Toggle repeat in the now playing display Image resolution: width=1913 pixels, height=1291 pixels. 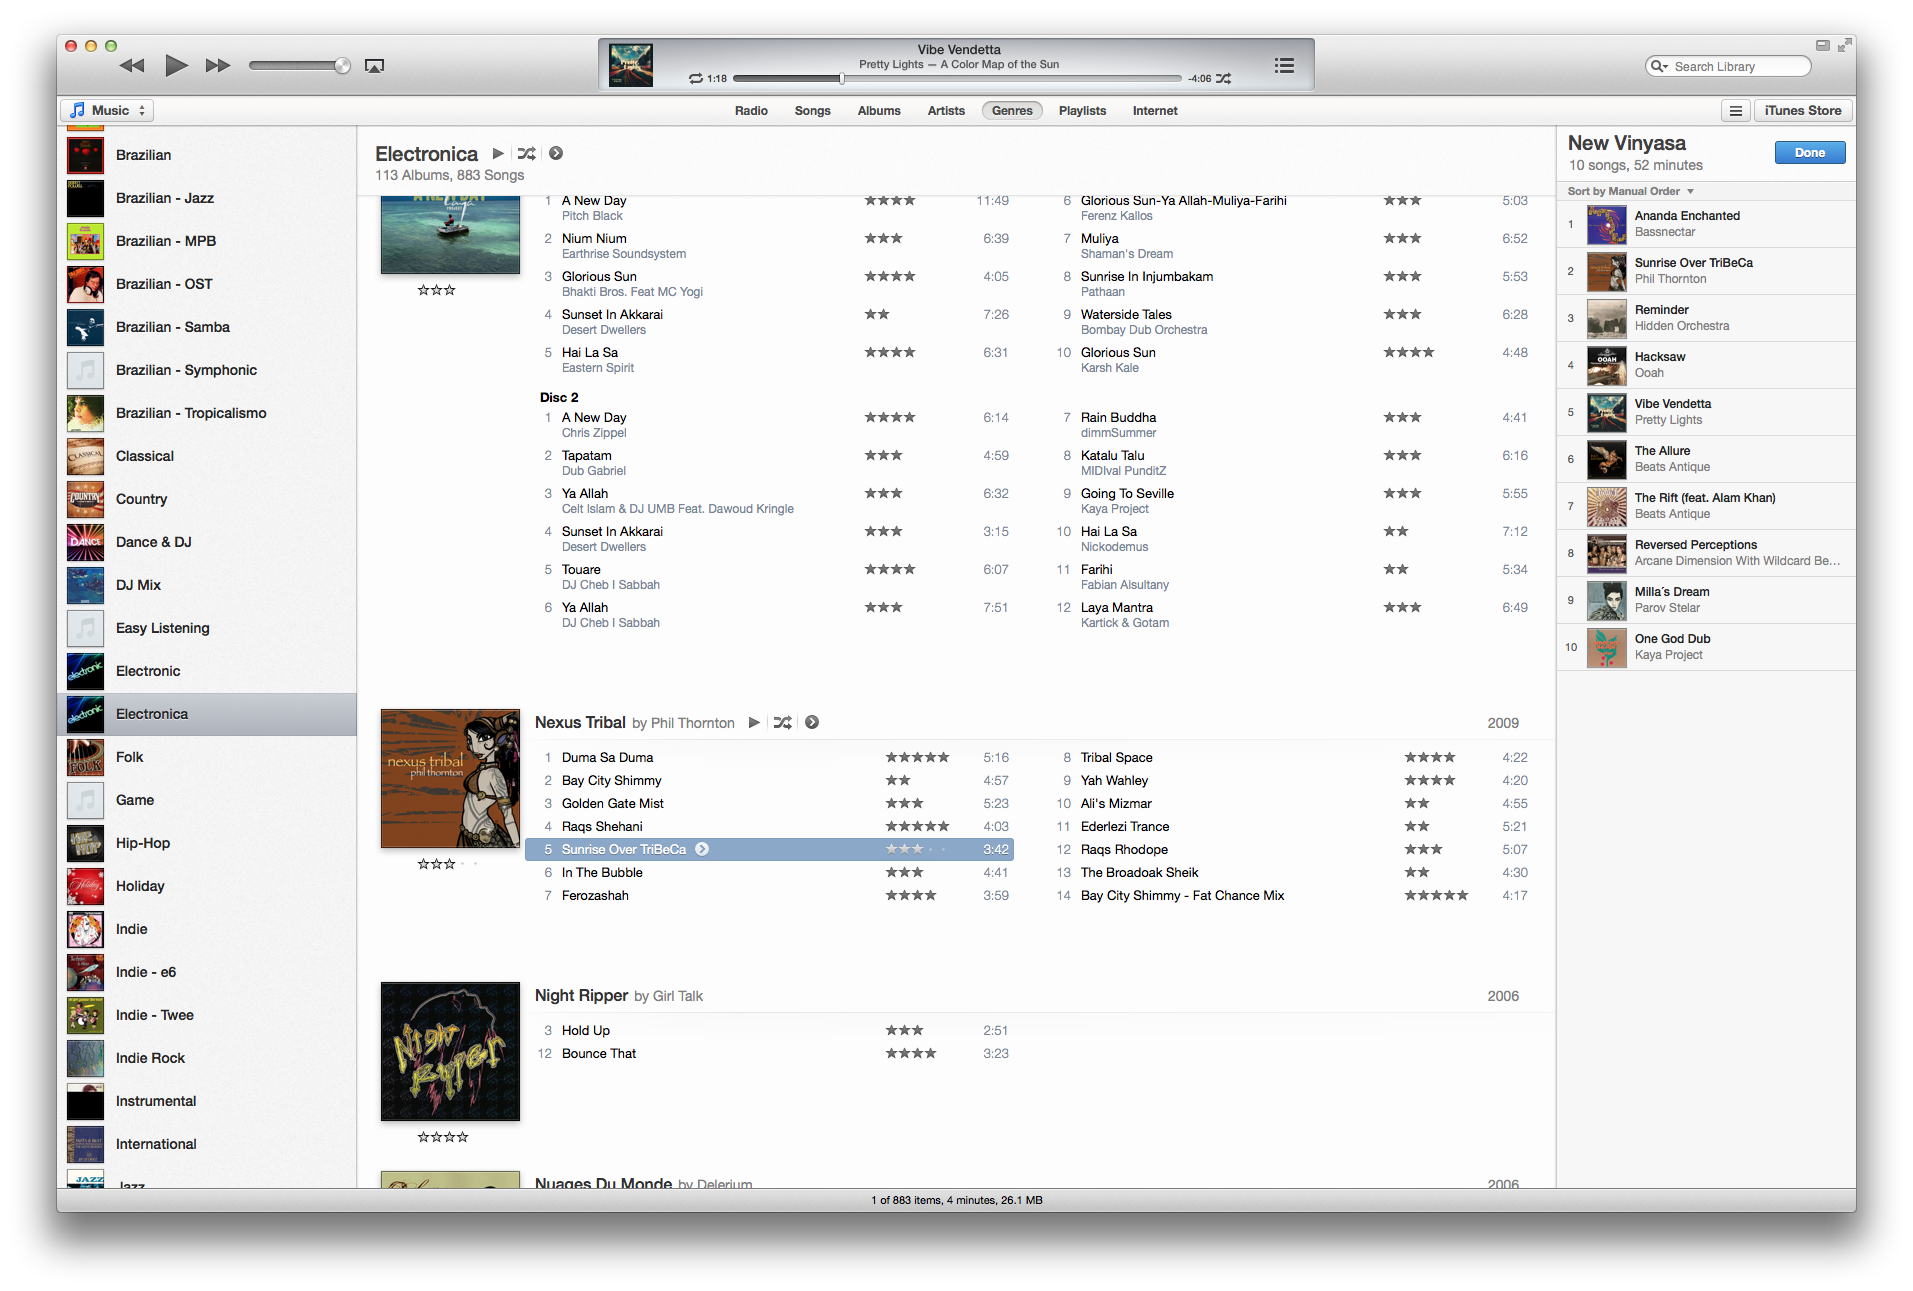[695, 78]
